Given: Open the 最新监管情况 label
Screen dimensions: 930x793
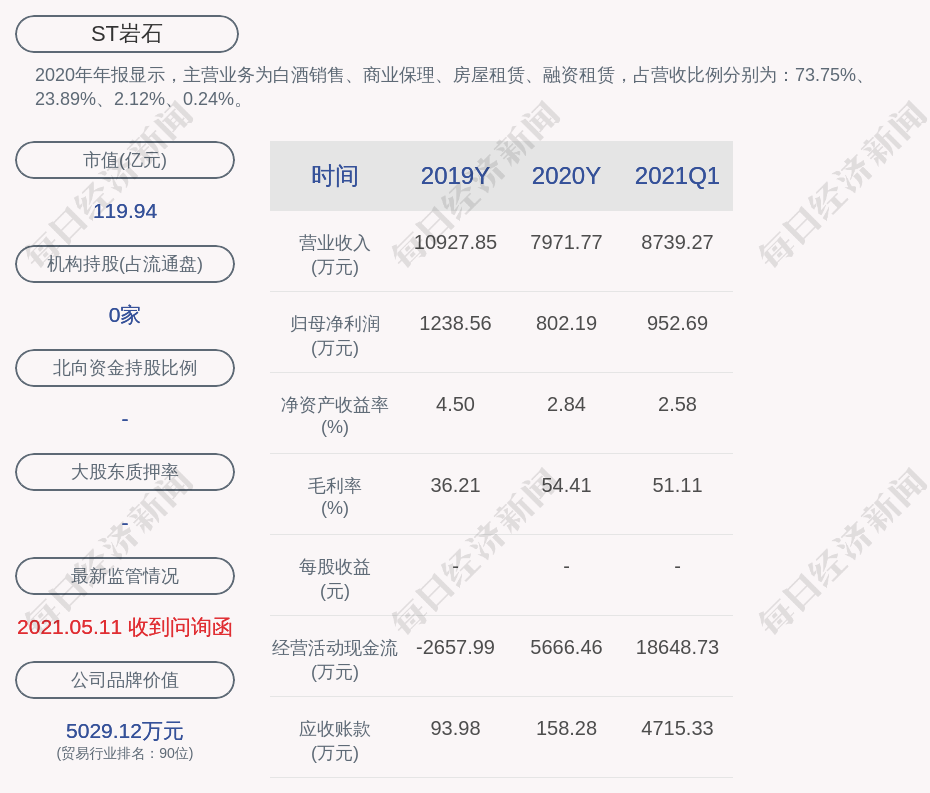Looking at the screenshot, I should (x=125, y=576).
